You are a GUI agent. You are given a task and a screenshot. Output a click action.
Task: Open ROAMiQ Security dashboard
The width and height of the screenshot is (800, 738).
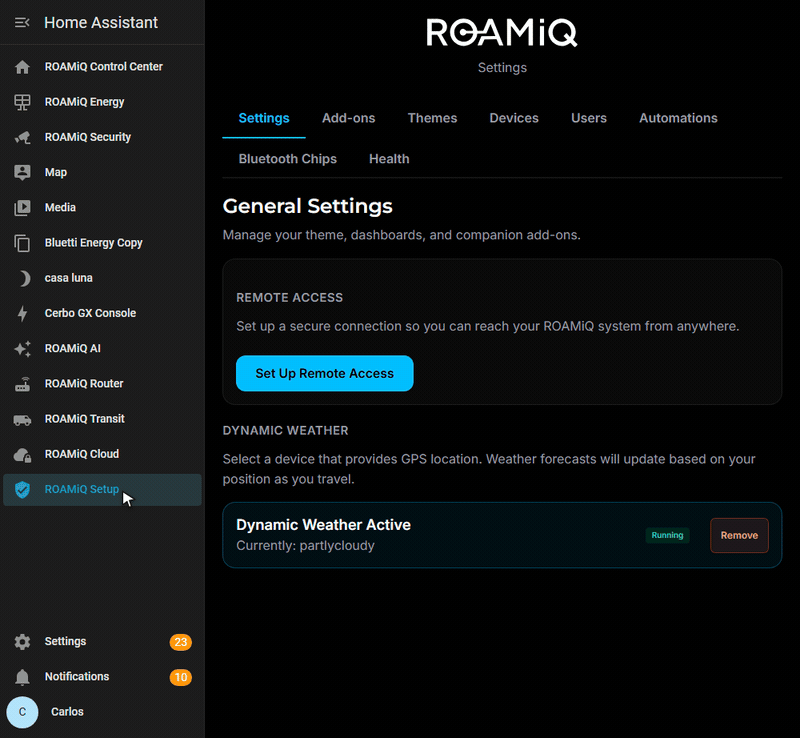[88, 137]
